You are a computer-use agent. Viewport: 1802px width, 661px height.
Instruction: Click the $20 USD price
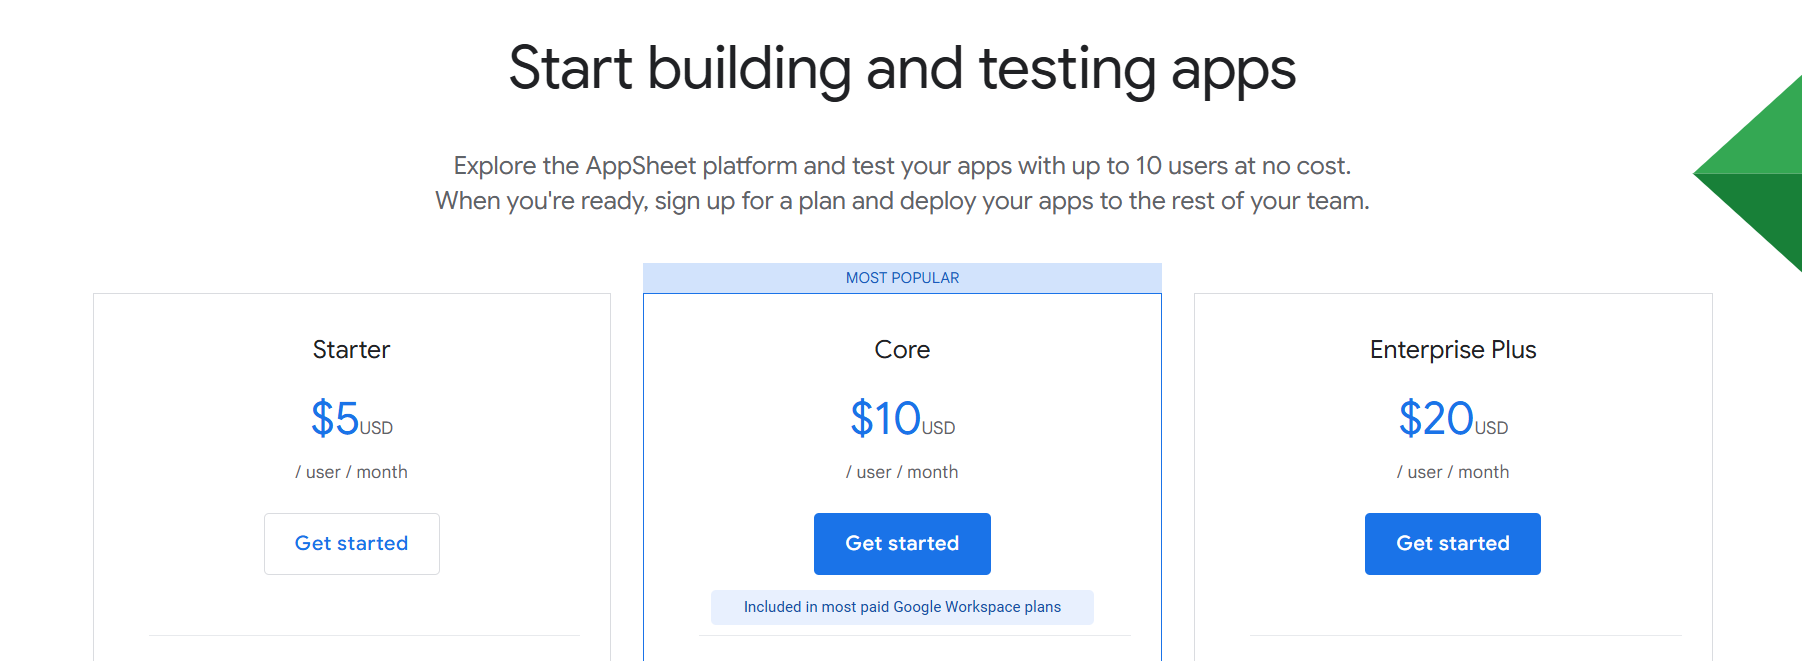(x=1451, y=419)
